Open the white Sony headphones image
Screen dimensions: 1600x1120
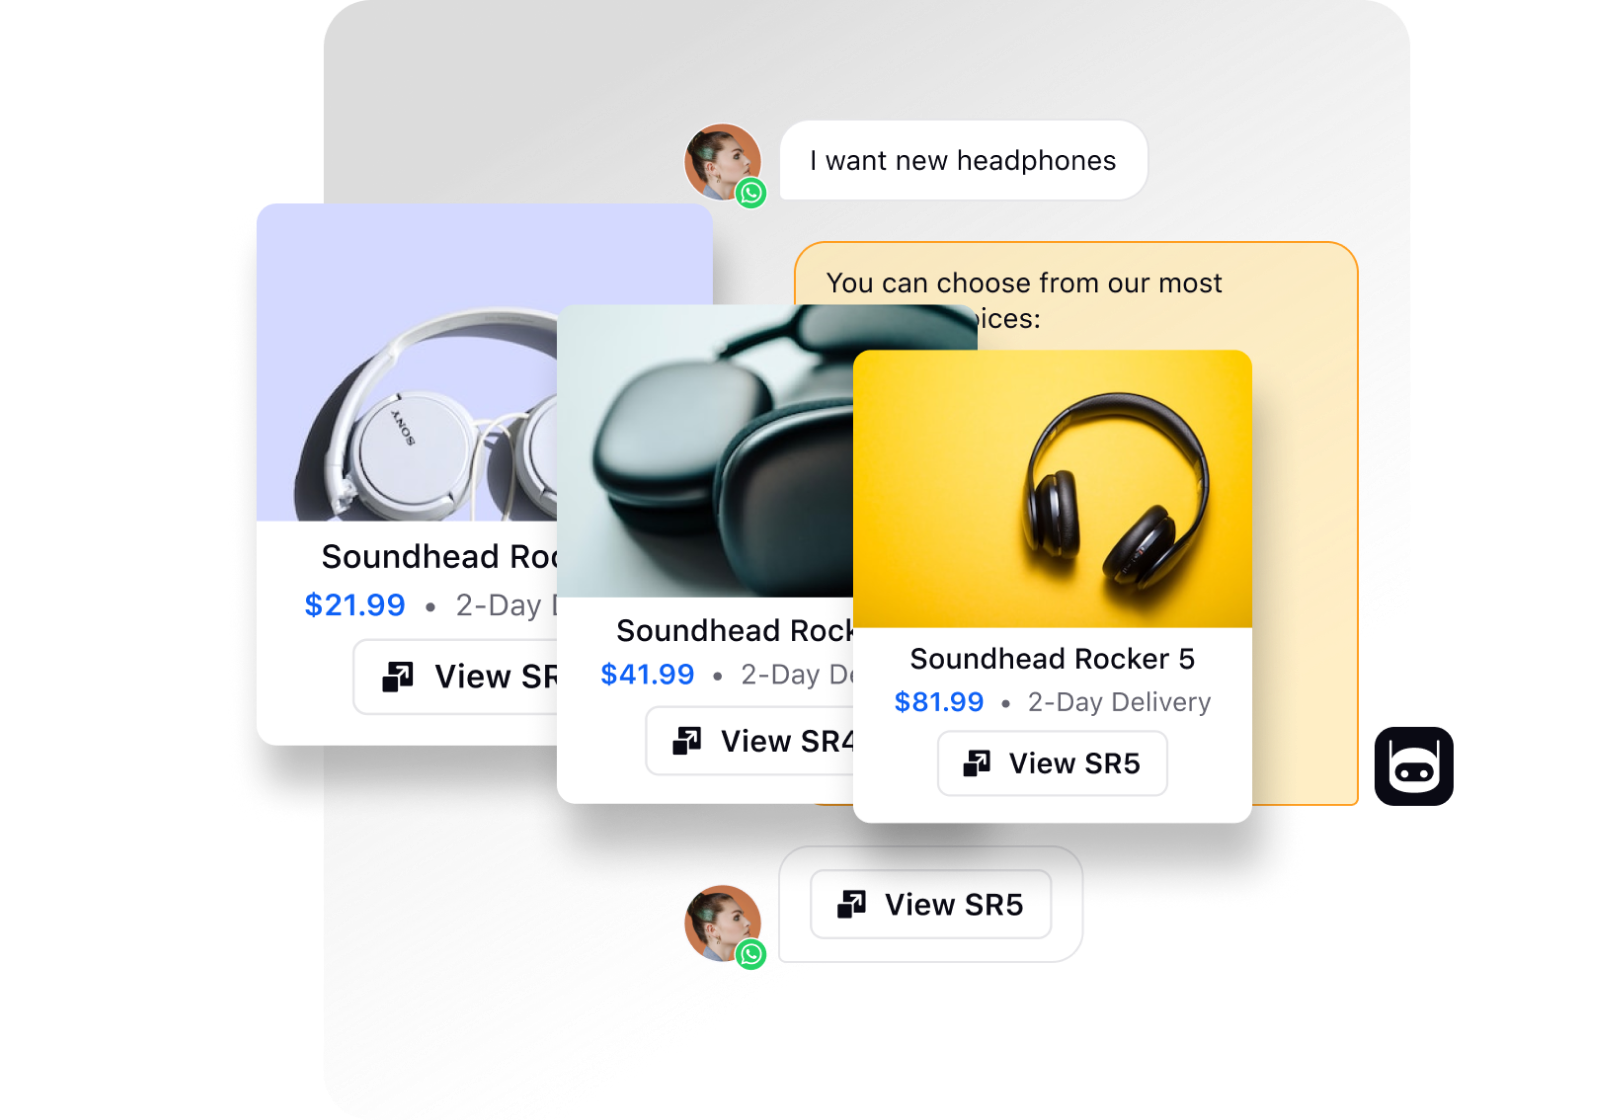click(407, 362)
